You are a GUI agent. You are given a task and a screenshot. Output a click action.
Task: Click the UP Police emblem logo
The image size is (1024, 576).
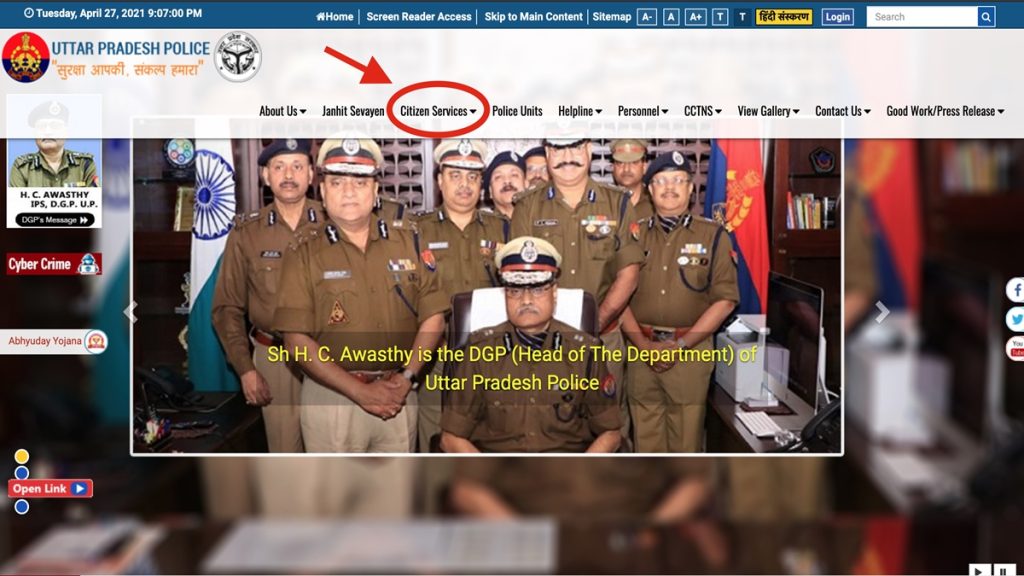tap(26, 57)
